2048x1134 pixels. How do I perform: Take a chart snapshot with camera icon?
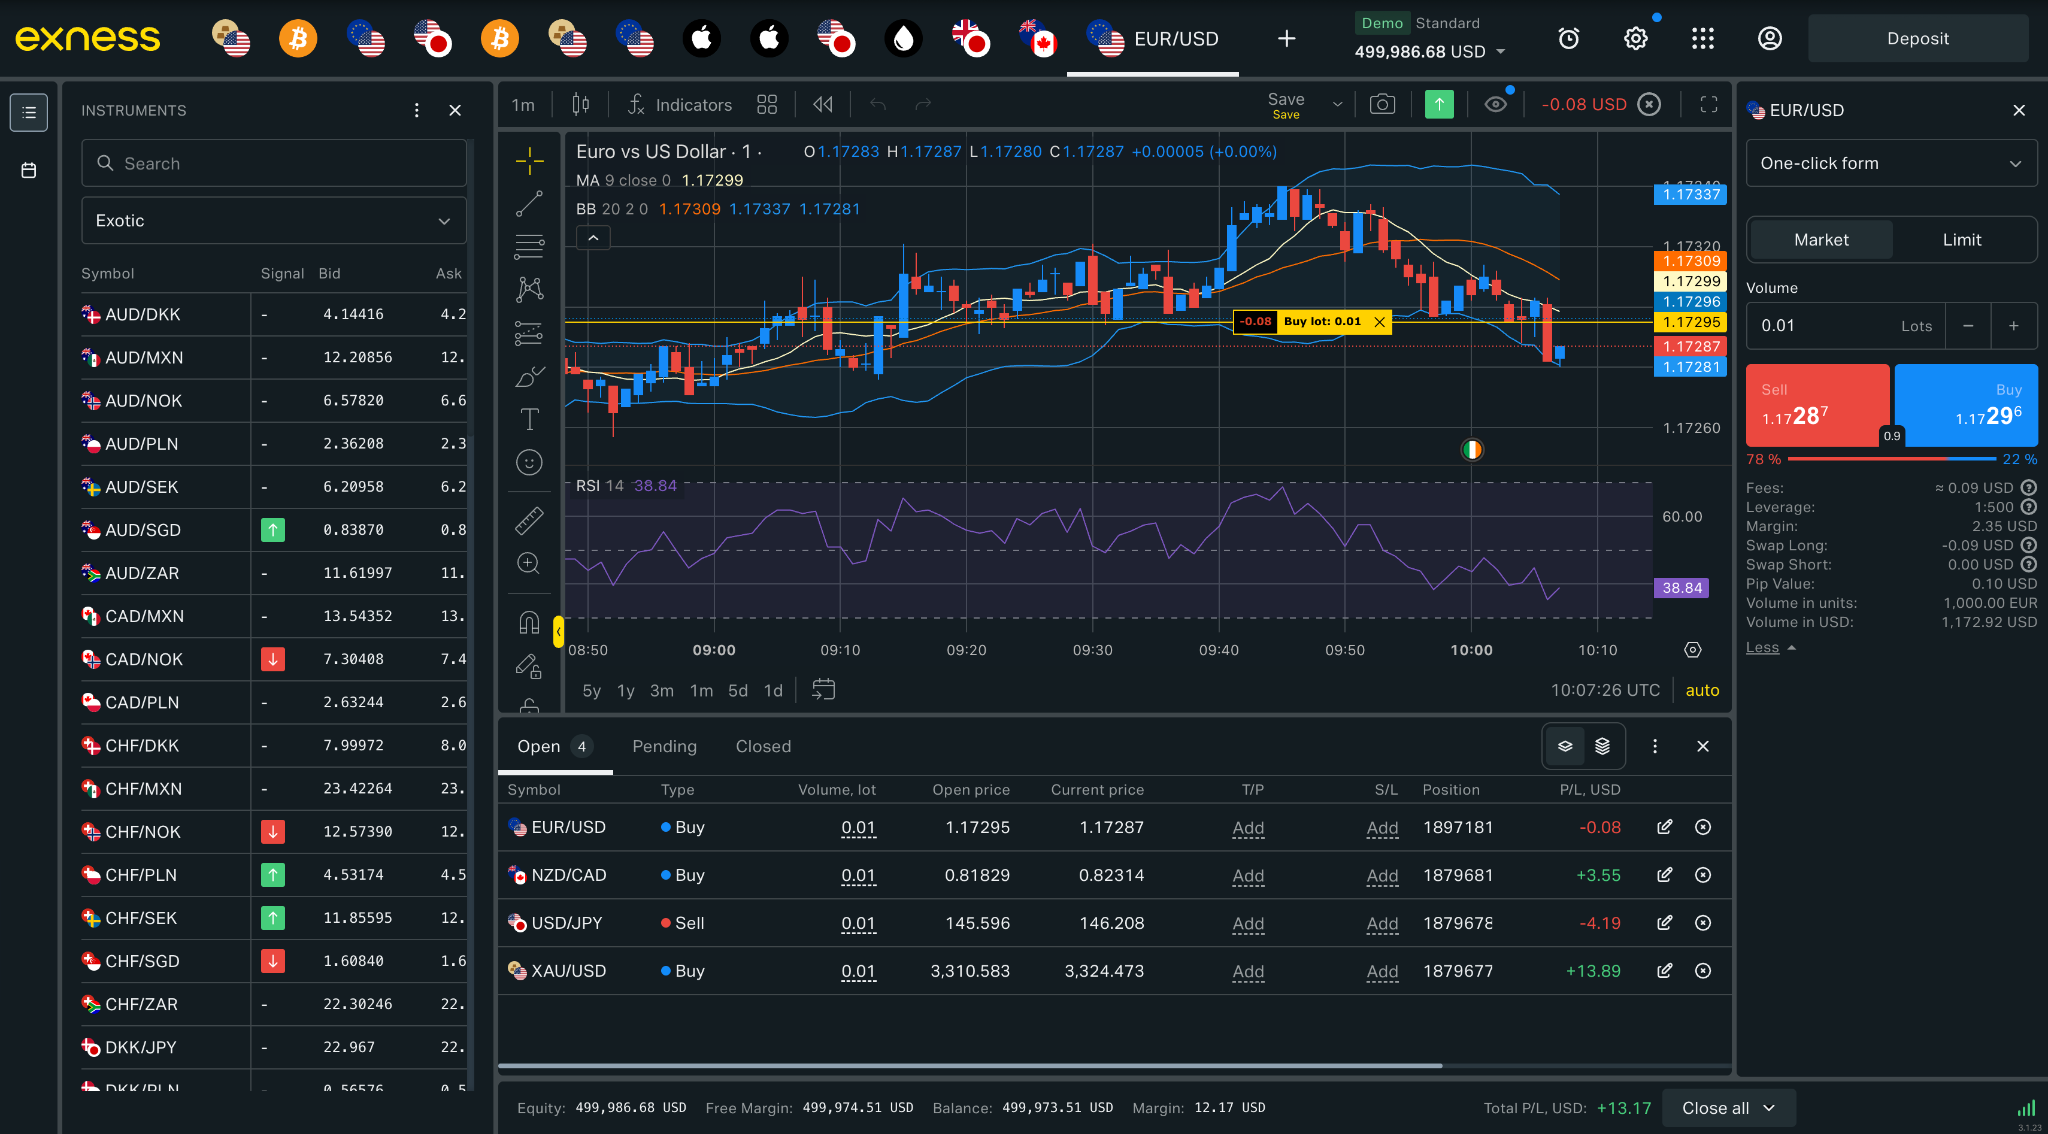coord(1382,104)
